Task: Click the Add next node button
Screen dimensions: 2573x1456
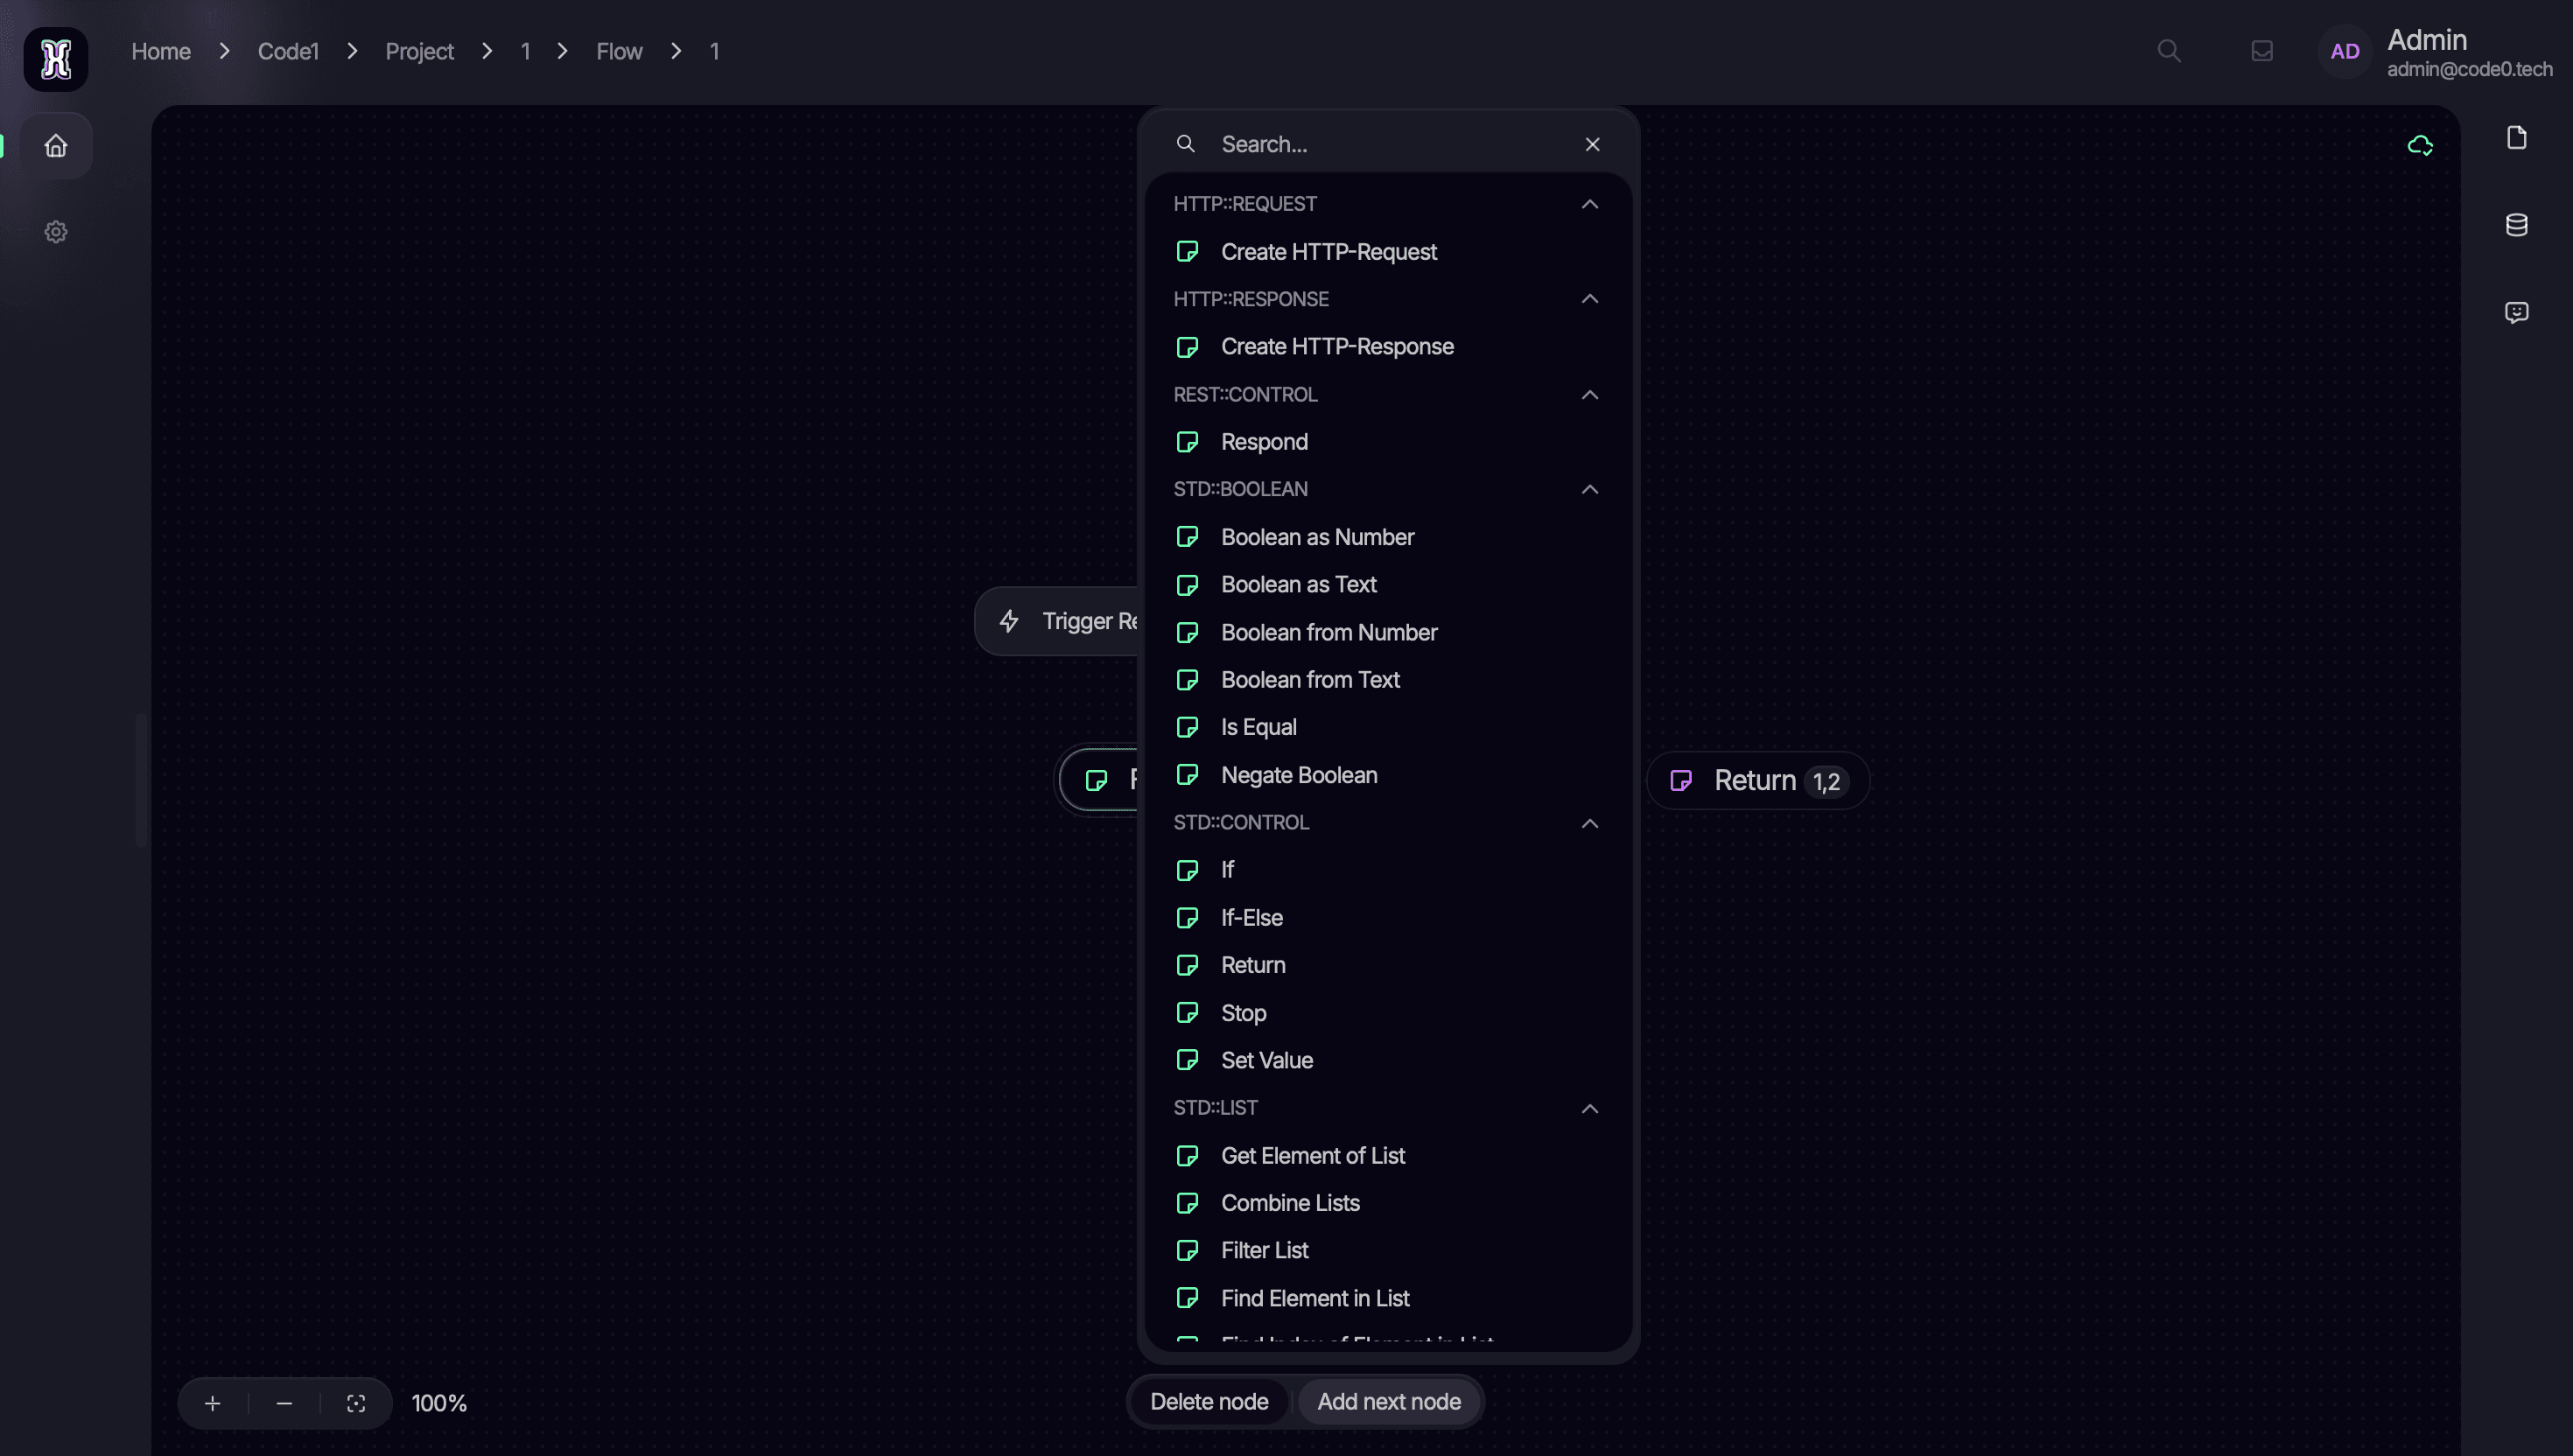Action: [1389, 1401]
